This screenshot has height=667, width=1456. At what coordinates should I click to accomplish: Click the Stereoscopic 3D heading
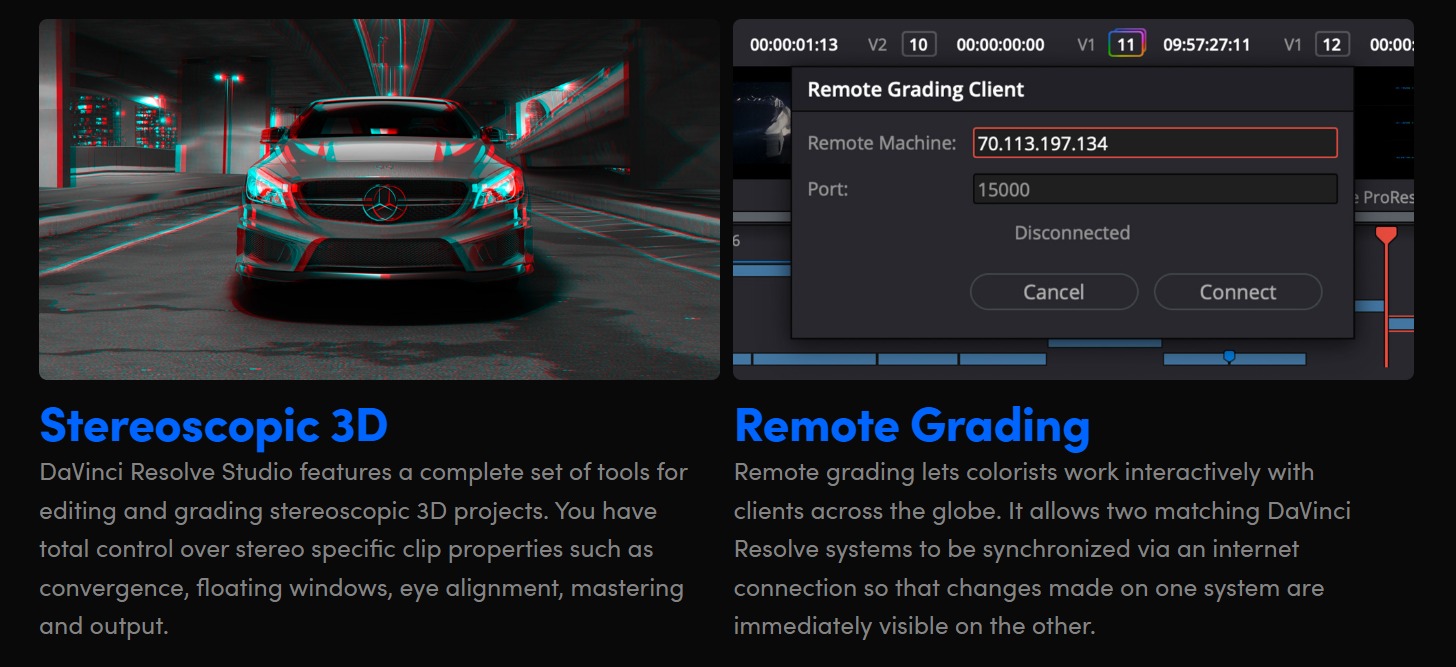pyautogui.click(x=213, y=425)
